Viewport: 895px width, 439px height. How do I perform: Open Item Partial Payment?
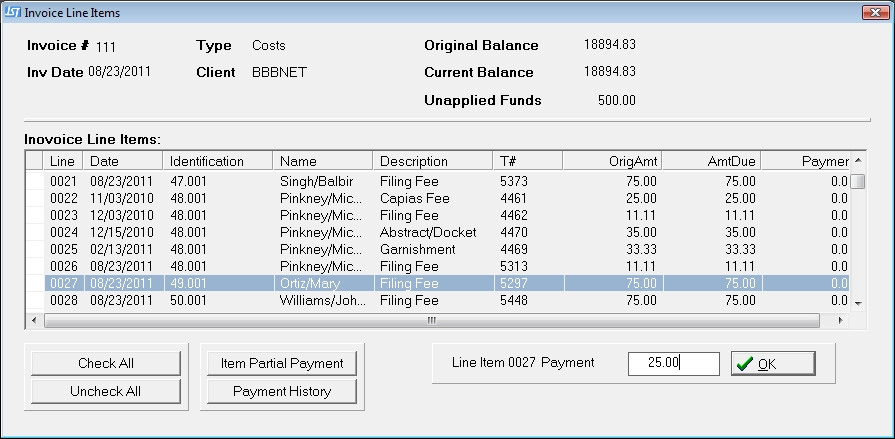tap(282, 363)
